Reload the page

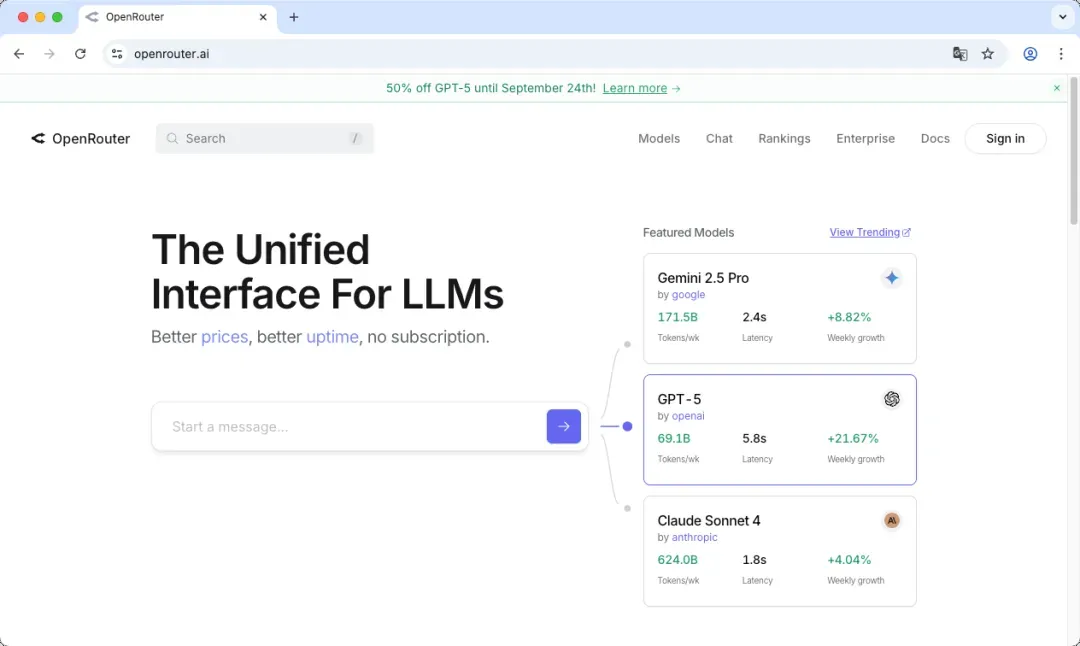pos(80,54)
